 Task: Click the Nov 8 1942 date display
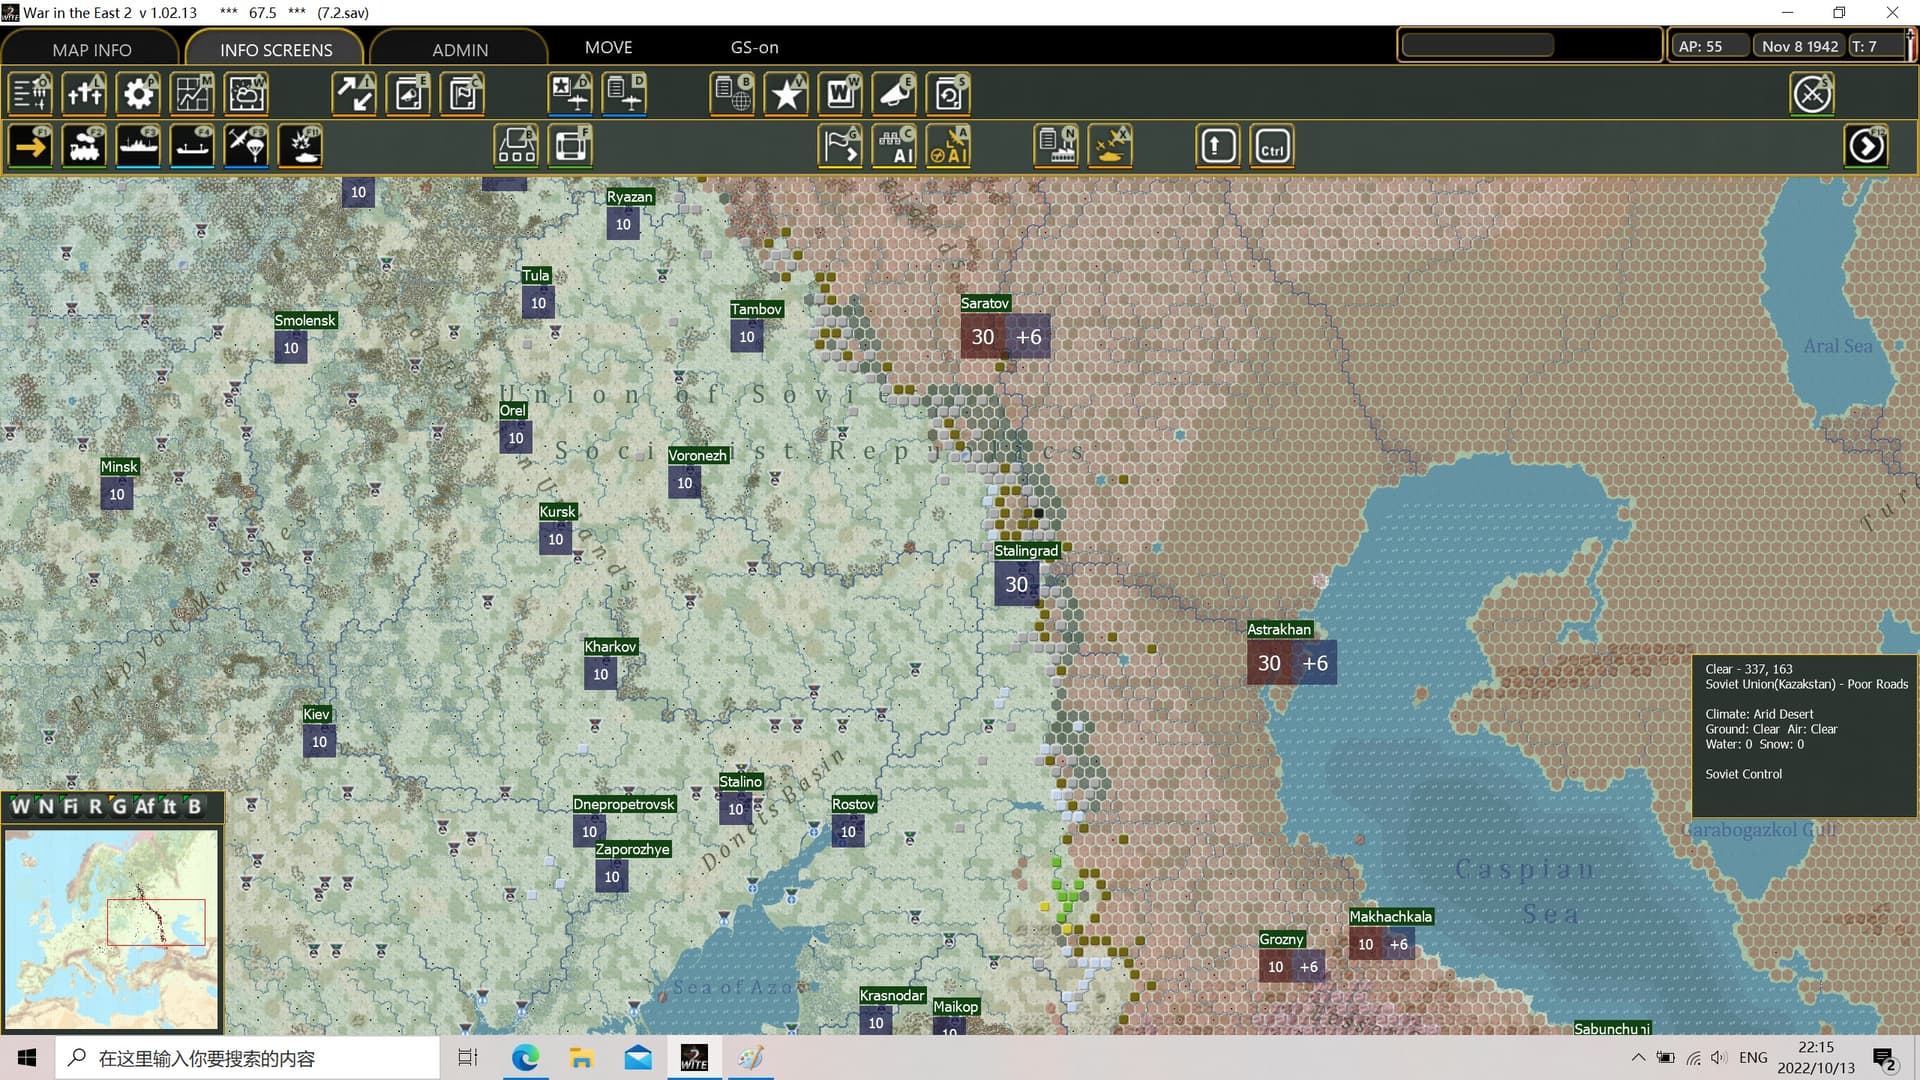(x=1800, y=46)
